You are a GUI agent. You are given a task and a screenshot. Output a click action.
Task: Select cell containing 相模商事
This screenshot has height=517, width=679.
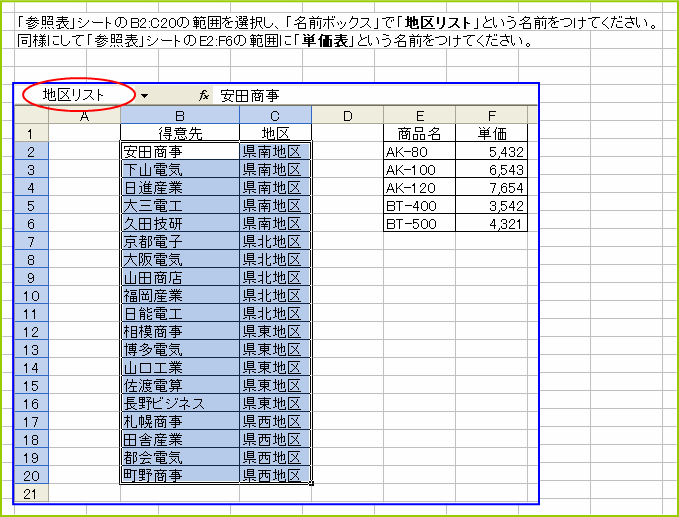(180, 332)
